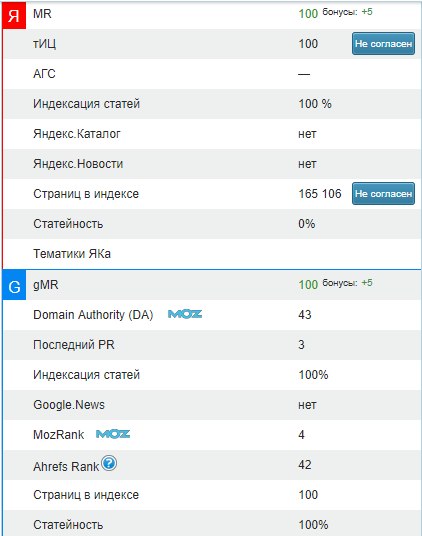This screenshot has width=422, height=536.
Task: Click the Google.News row label
Action: pos(69,405)
